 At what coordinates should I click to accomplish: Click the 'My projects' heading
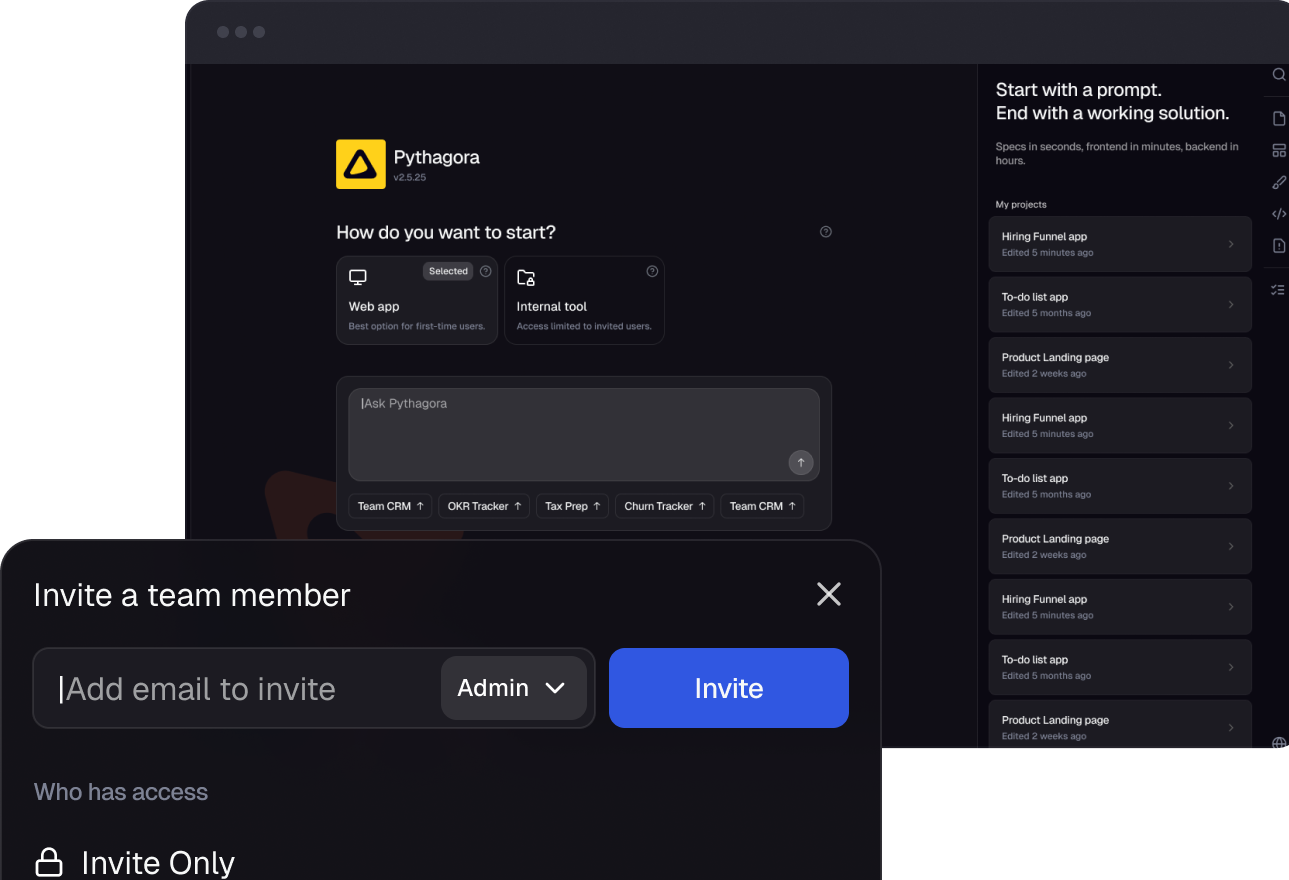[x=1021, y=204]
